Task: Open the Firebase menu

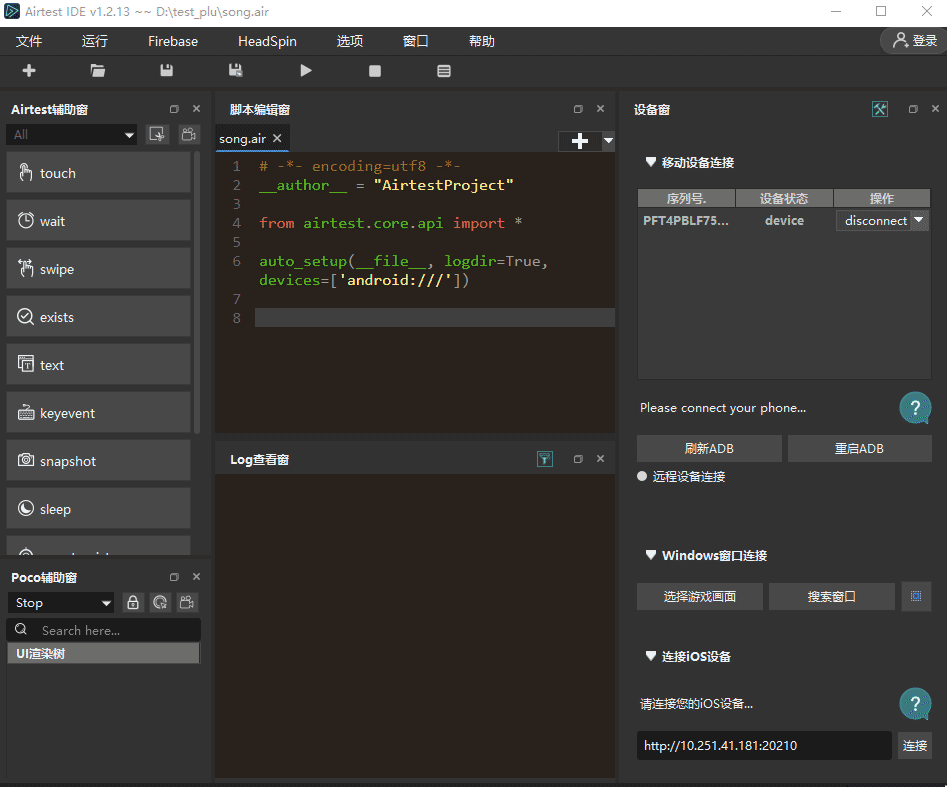Action: pos(173,41)
